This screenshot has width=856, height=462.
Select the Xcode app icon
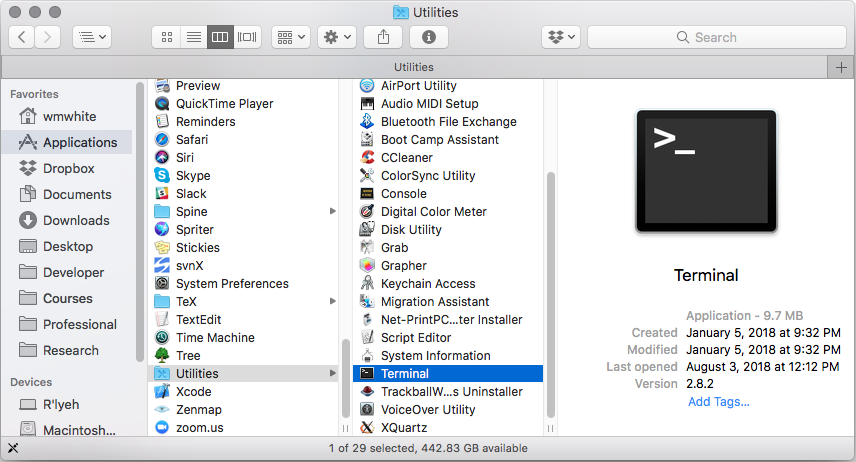point(162,392)
